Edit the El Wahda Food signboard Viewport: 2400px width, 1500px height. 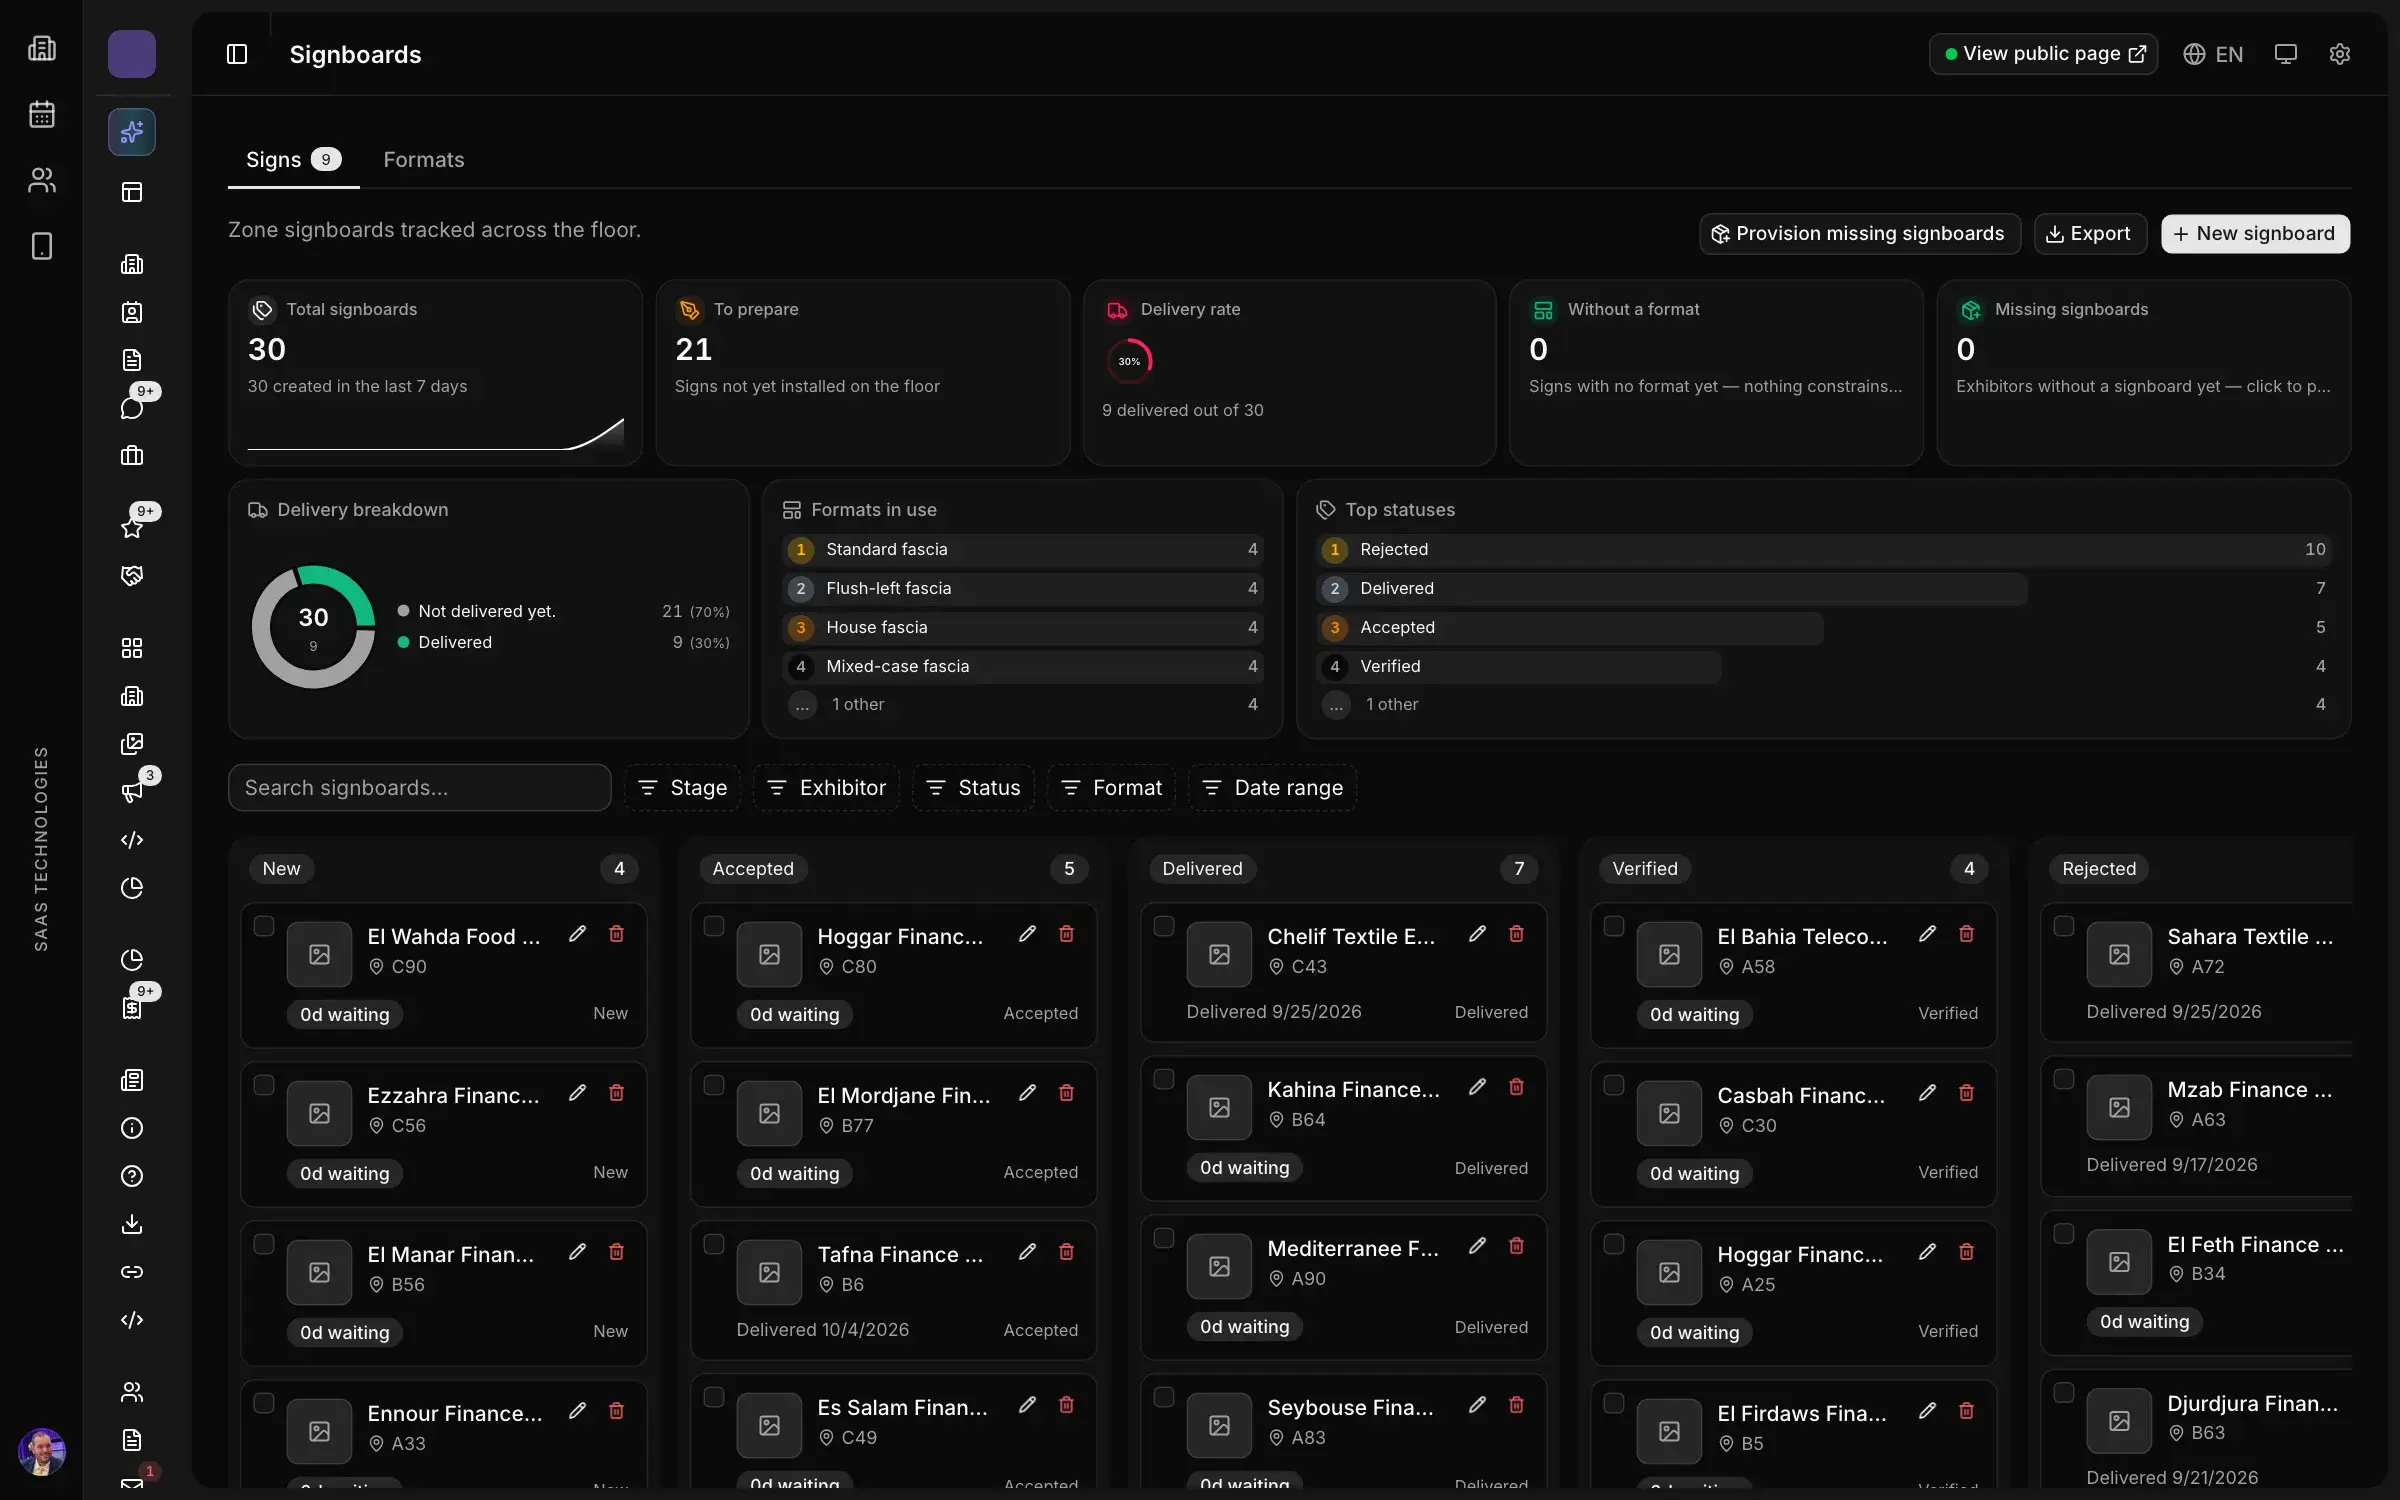(x=577, y=934)
